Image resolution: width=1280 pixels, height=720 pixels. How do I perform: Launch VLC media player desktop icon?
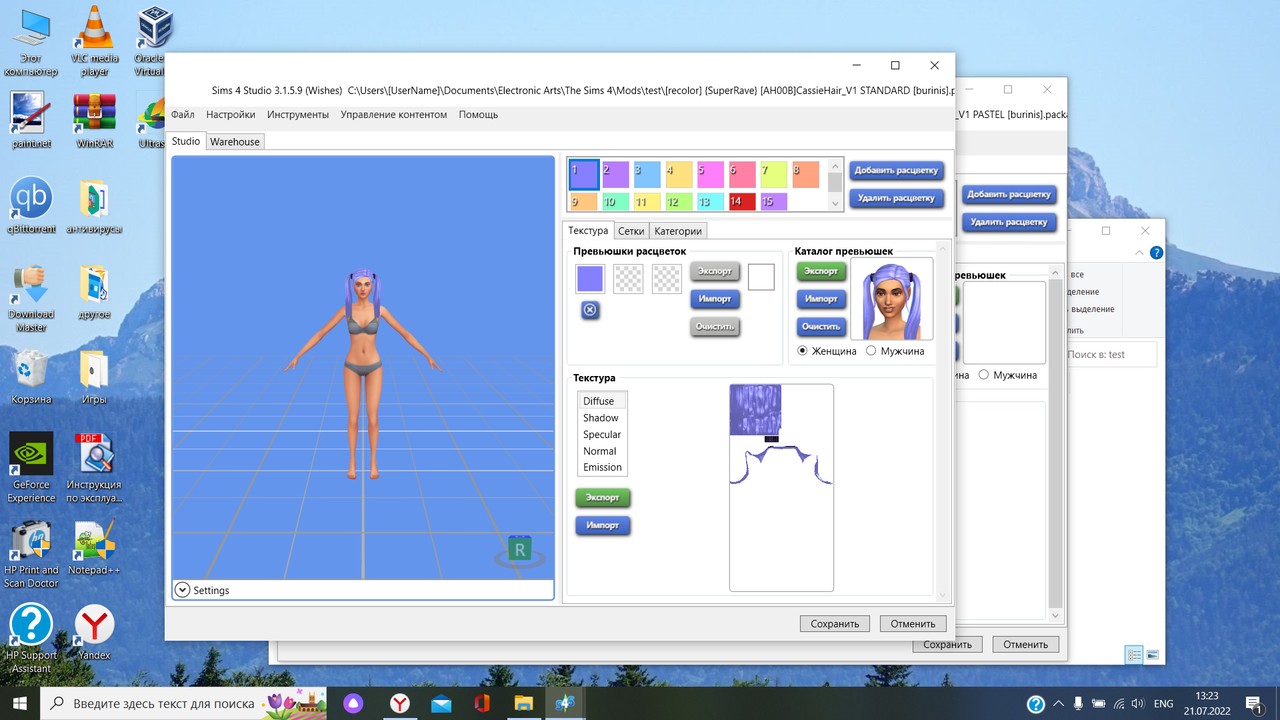pos(94,40)
